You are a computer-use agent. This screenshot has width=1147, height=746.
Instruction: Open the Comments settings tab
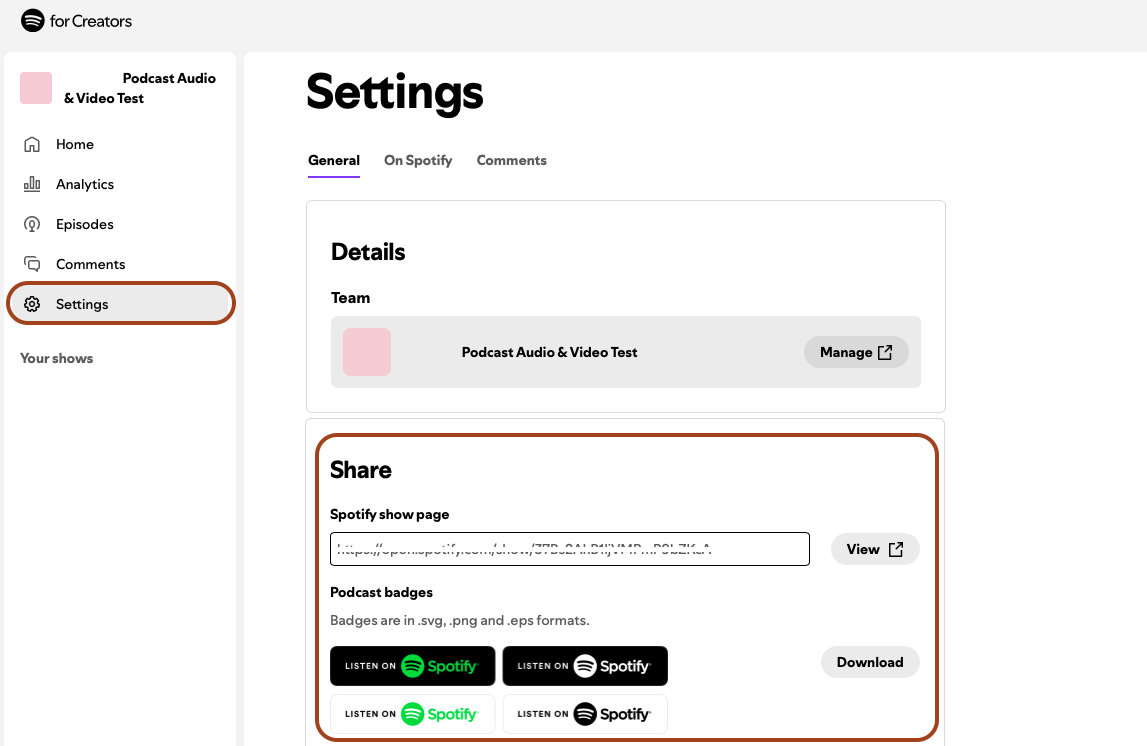click(511, 160)
